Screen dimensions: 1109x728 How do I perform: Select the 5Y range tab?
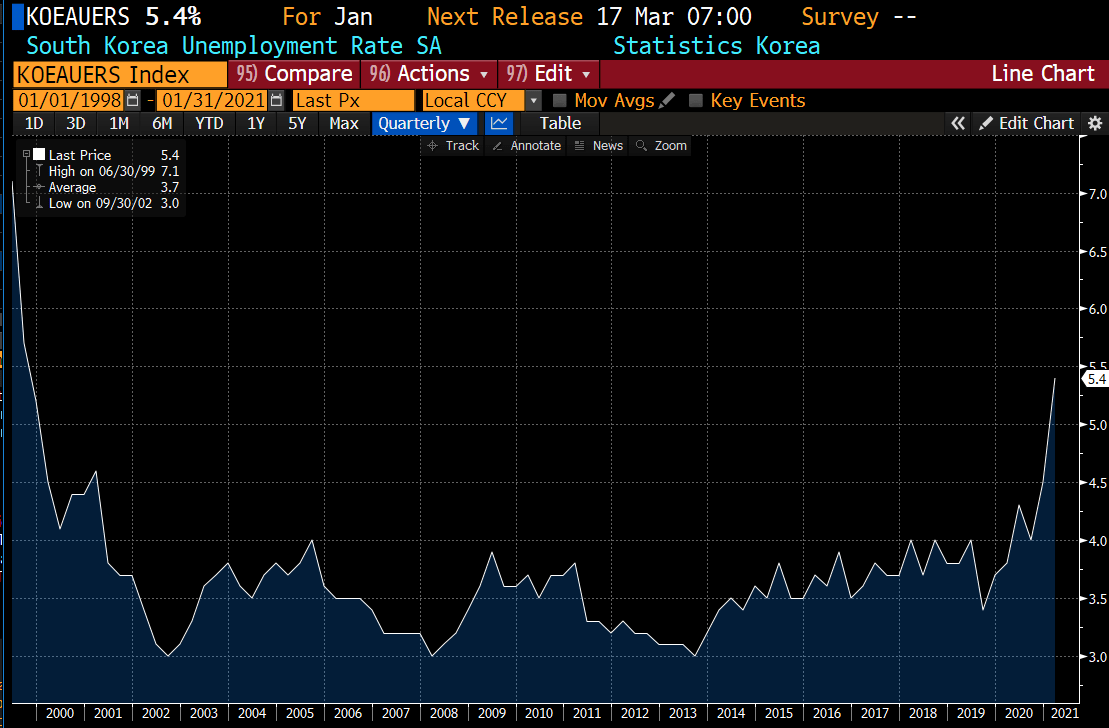tap(297, 123)
